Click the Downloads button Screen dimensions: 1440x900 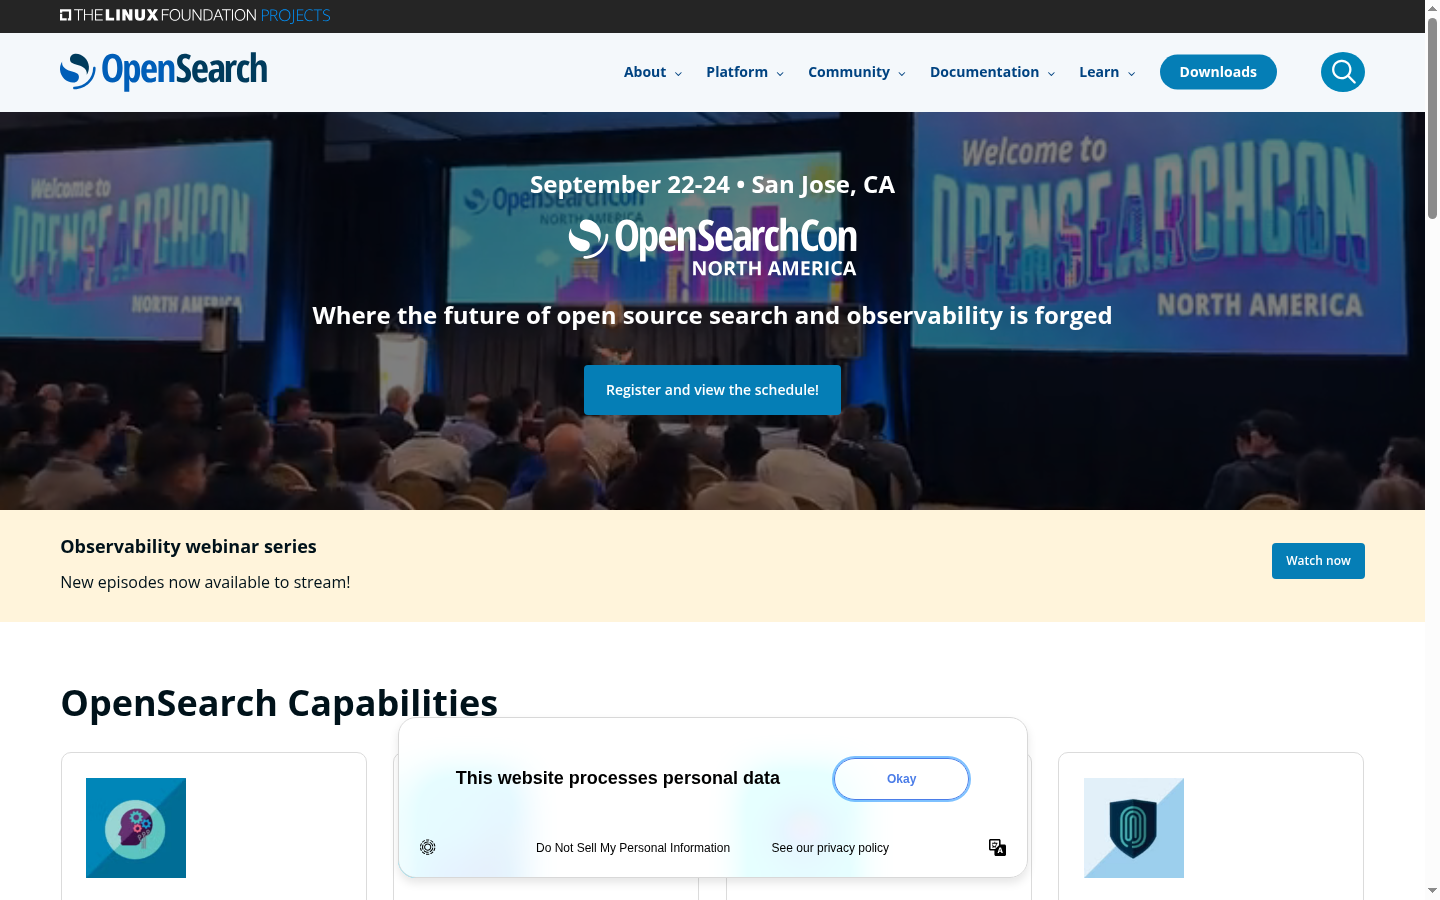pos(1218,72)
